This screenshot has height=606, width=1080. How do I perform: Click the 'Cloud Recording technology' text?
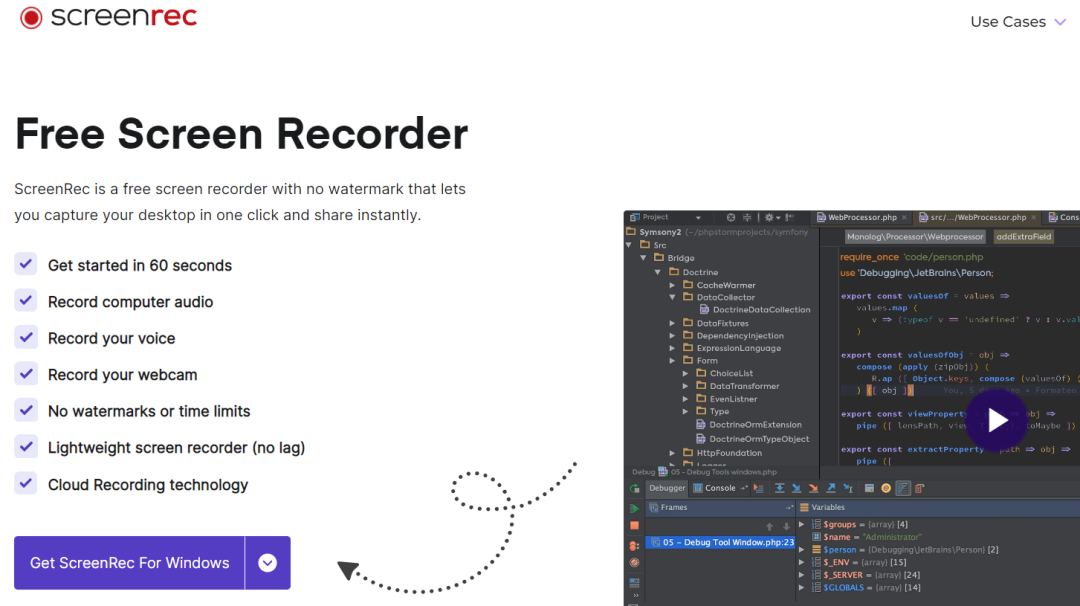[x=147, y=485]
